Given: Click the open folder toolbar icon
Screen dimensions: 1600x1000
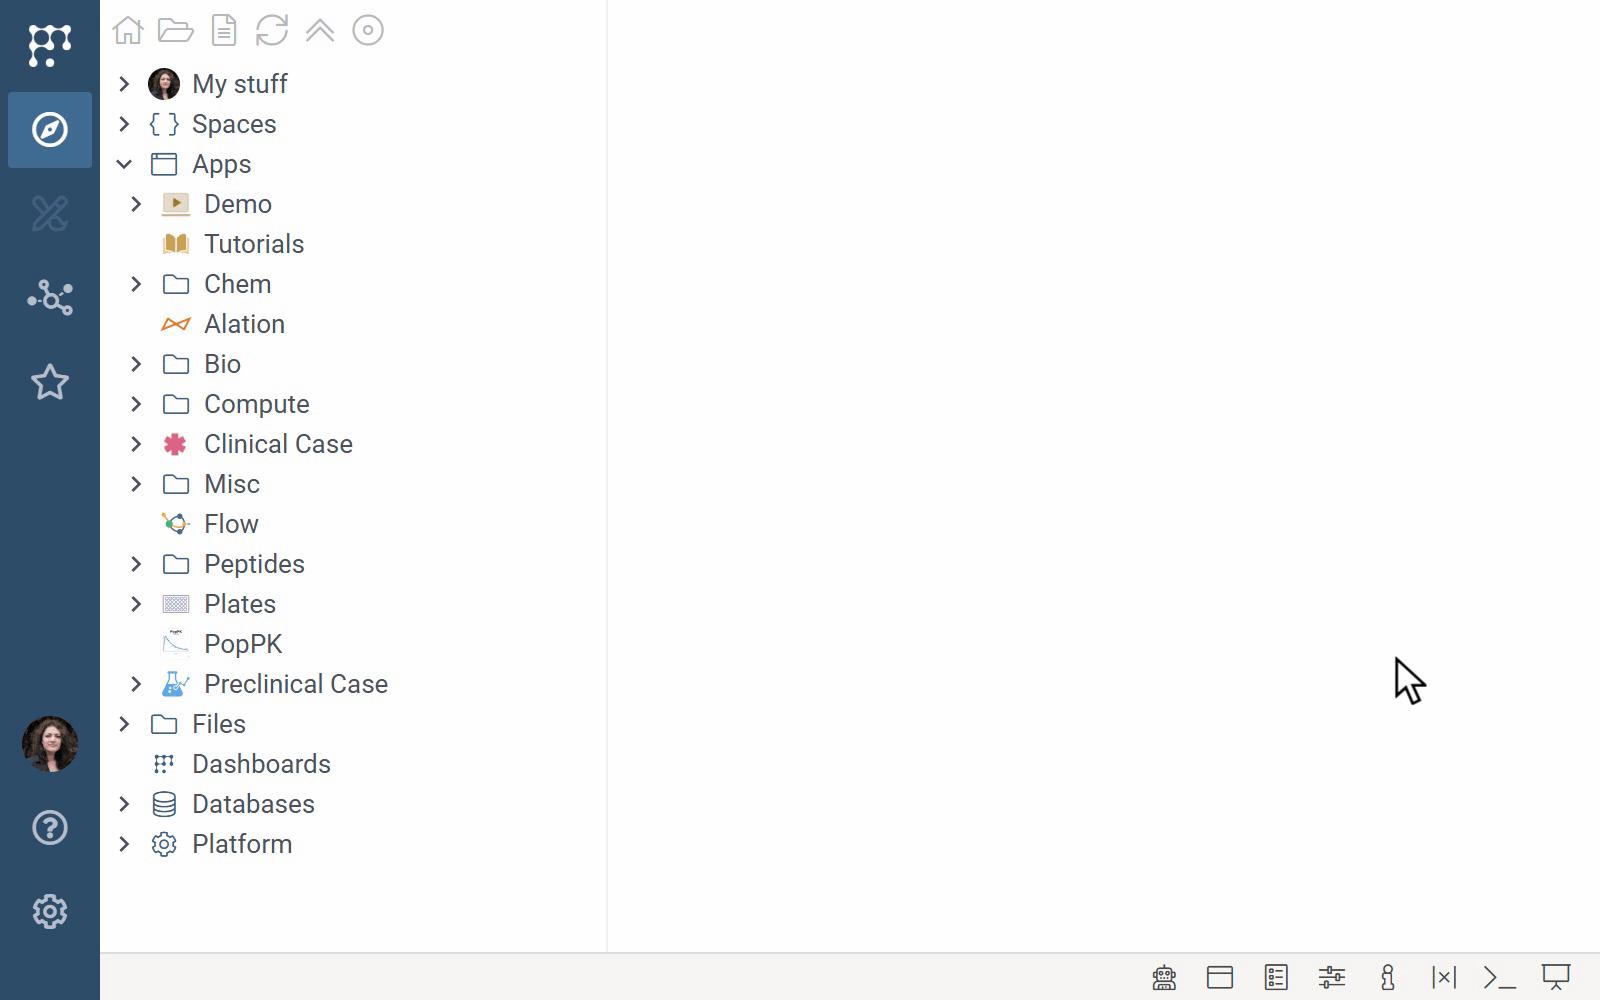Looking at the screenshot, I should (176, 30).
